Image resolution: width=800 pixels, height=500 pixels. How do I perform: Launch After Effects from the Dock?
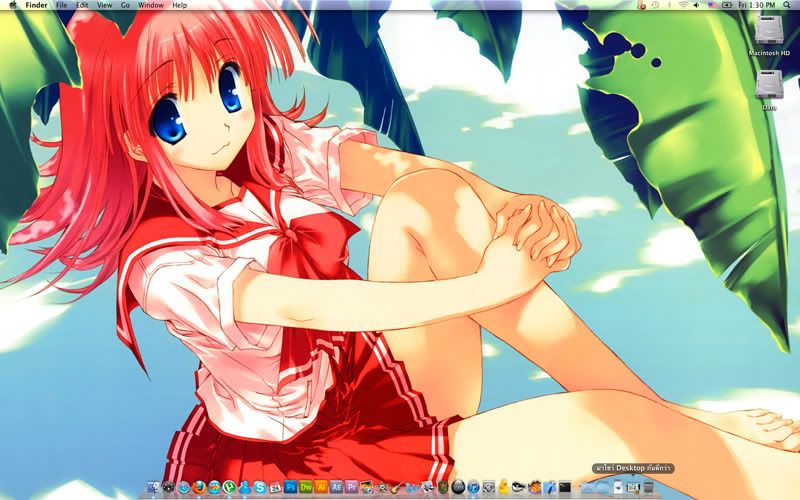click(336, 488)
